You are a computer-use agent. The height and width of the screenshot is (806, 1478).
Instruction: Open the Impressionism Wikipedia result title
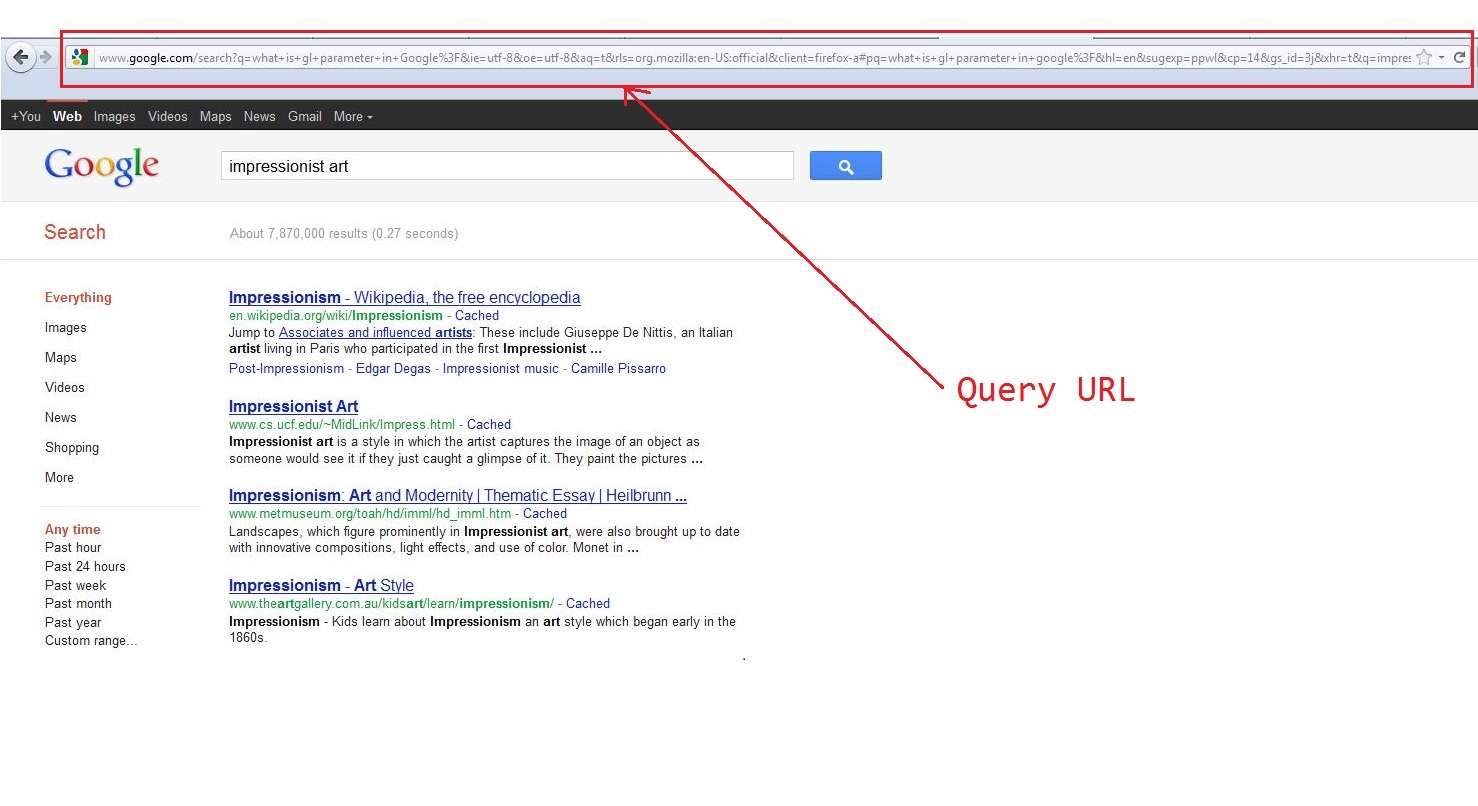click(404, 298)
